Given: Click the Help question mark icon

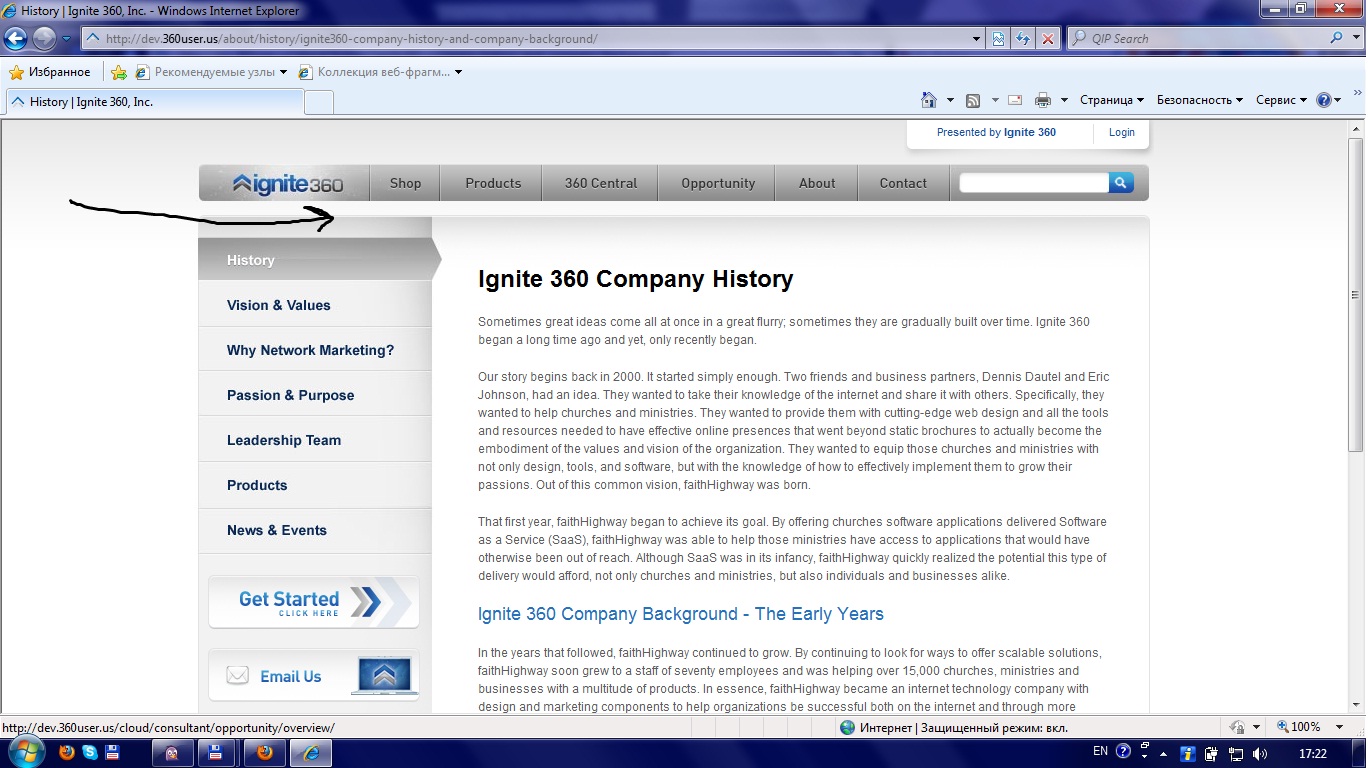Looking at the screenshot, I should tap(1324, 100).
